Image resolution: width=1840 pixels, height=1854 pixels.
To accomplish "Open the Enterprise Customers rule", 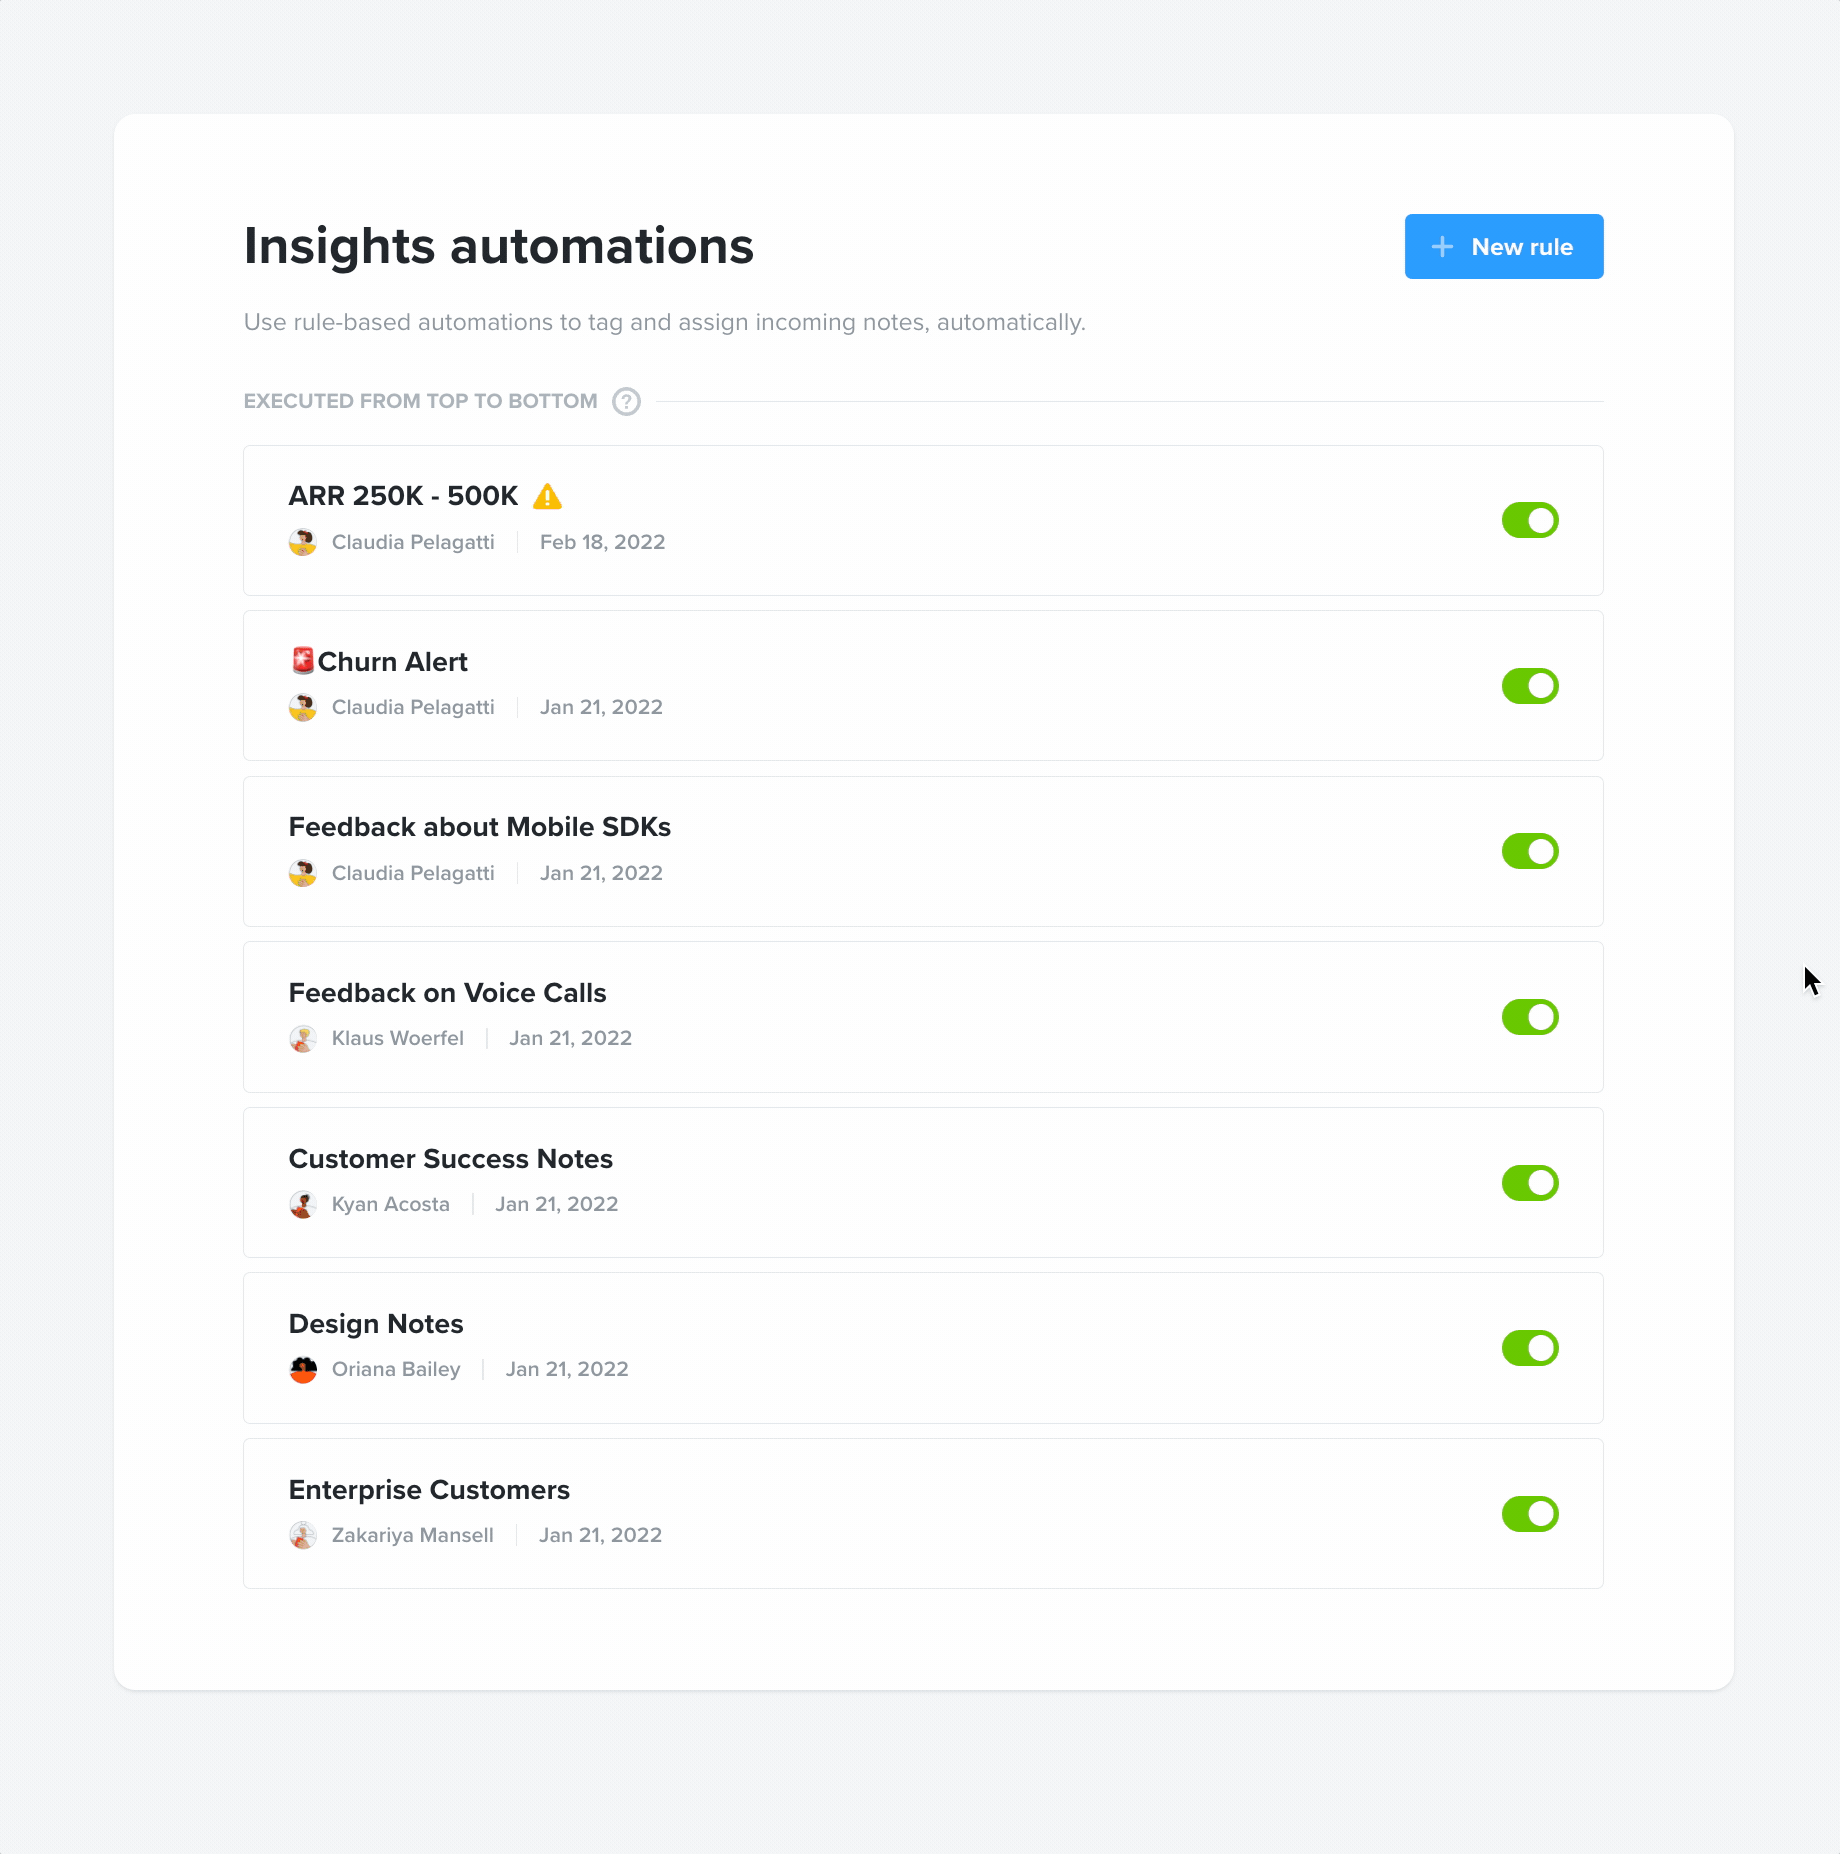I will pyautogui.click(x=923, y=1513).
